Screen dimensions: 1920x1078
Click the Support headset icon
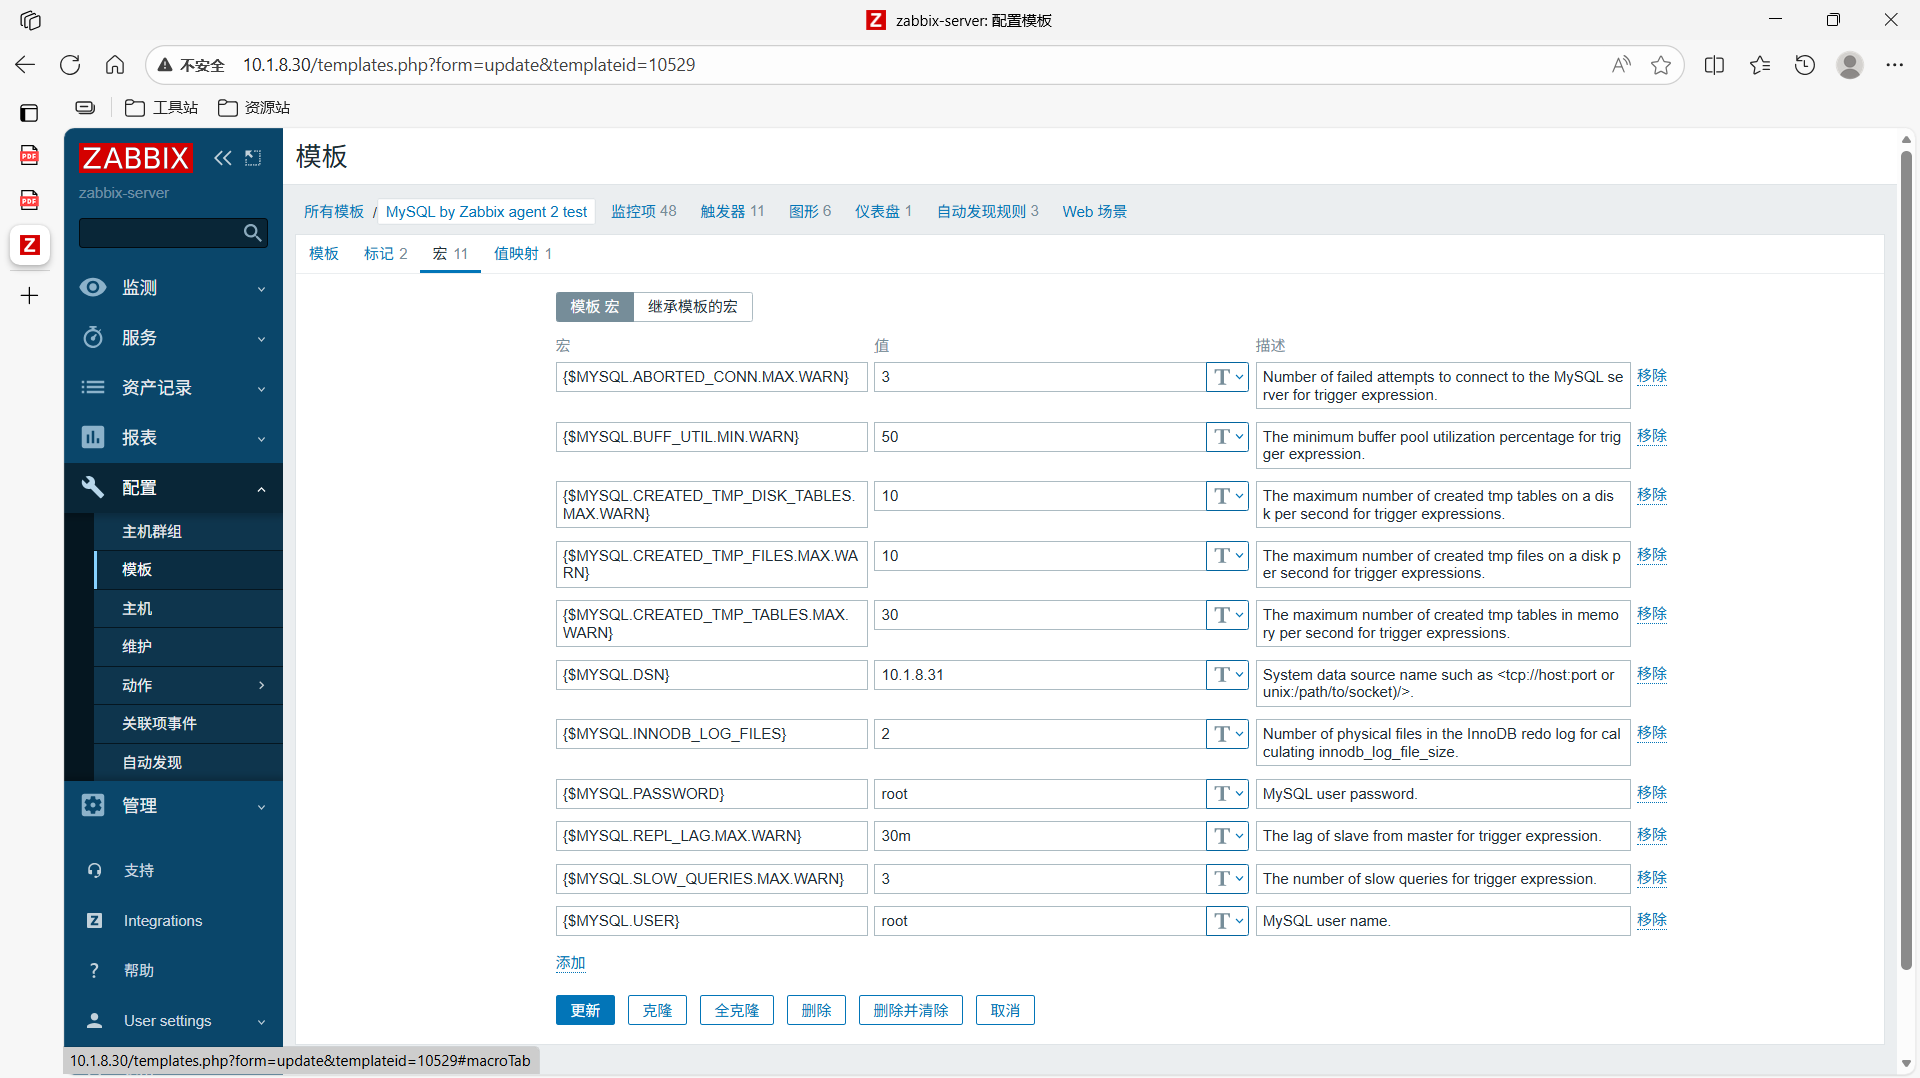click(x=94, y=871)
